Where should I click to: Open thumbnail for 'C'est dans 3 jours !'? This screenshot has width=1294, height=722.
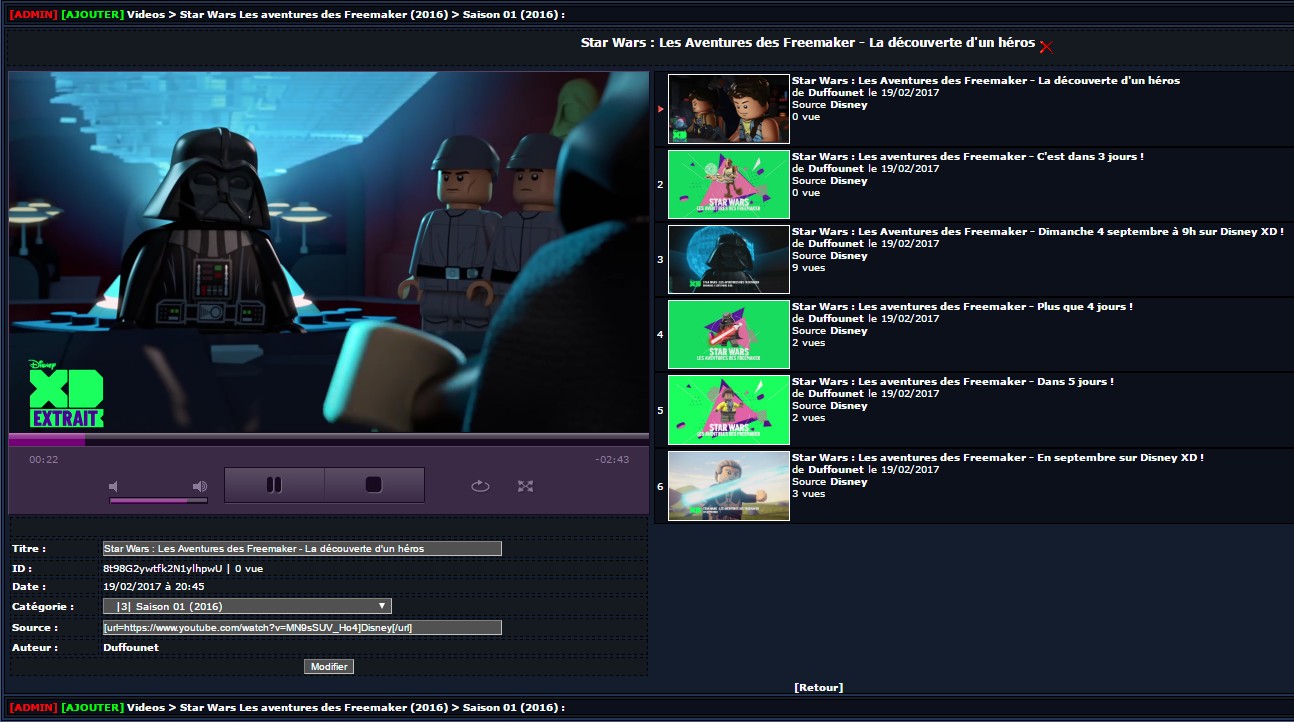point(729,184)
